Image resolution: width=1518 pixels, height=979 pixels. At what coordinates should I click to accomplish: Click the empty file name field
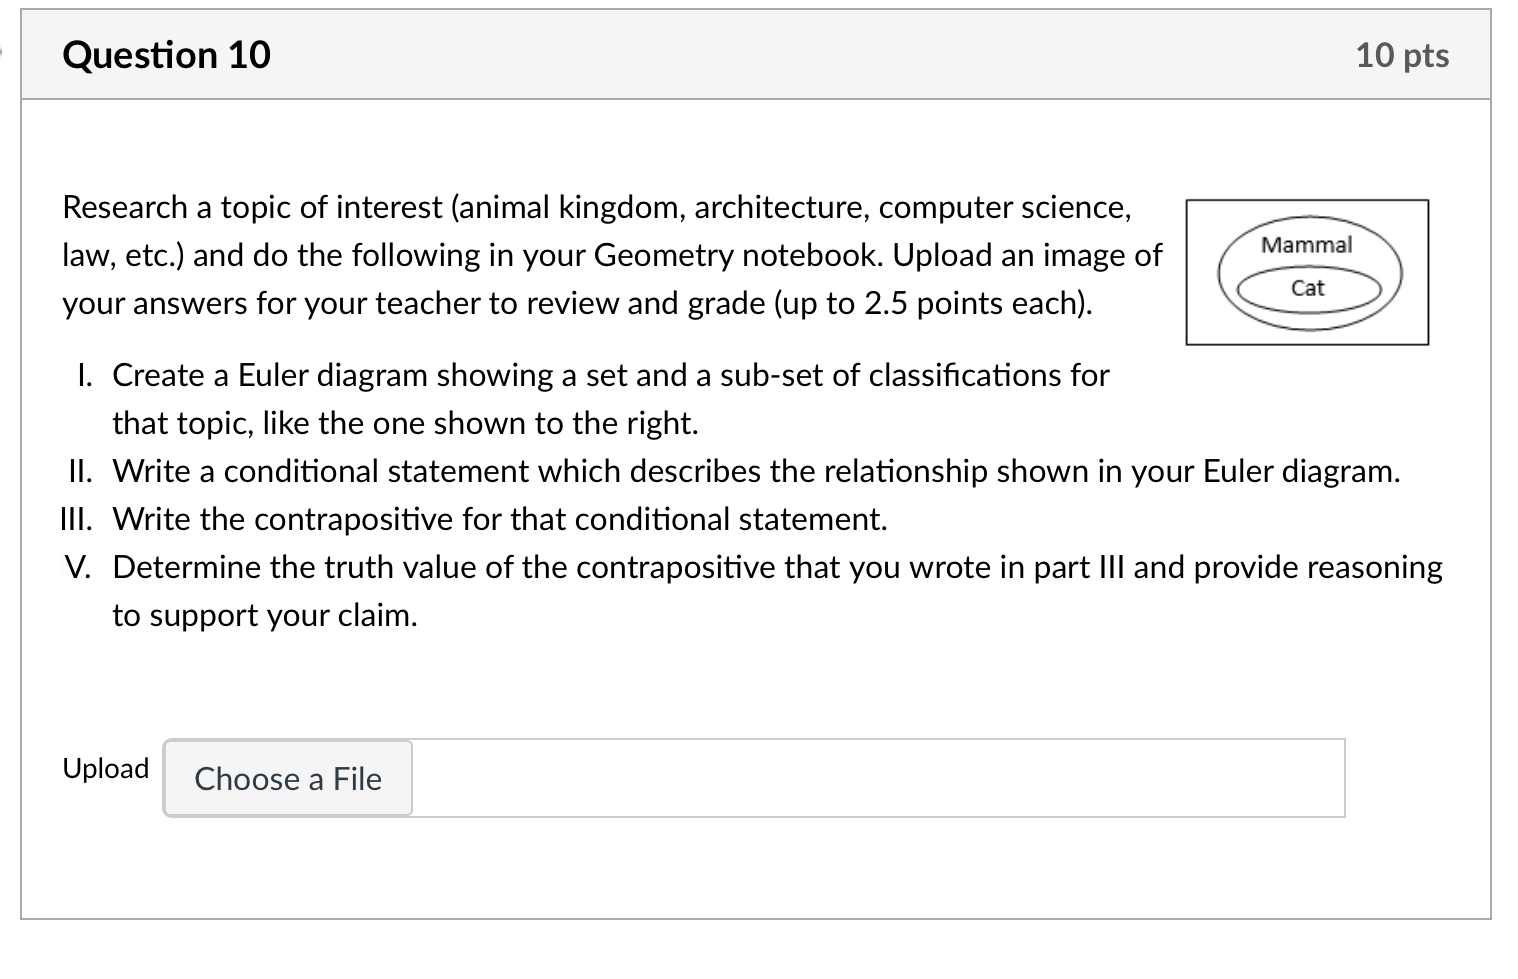click(878, 778)
